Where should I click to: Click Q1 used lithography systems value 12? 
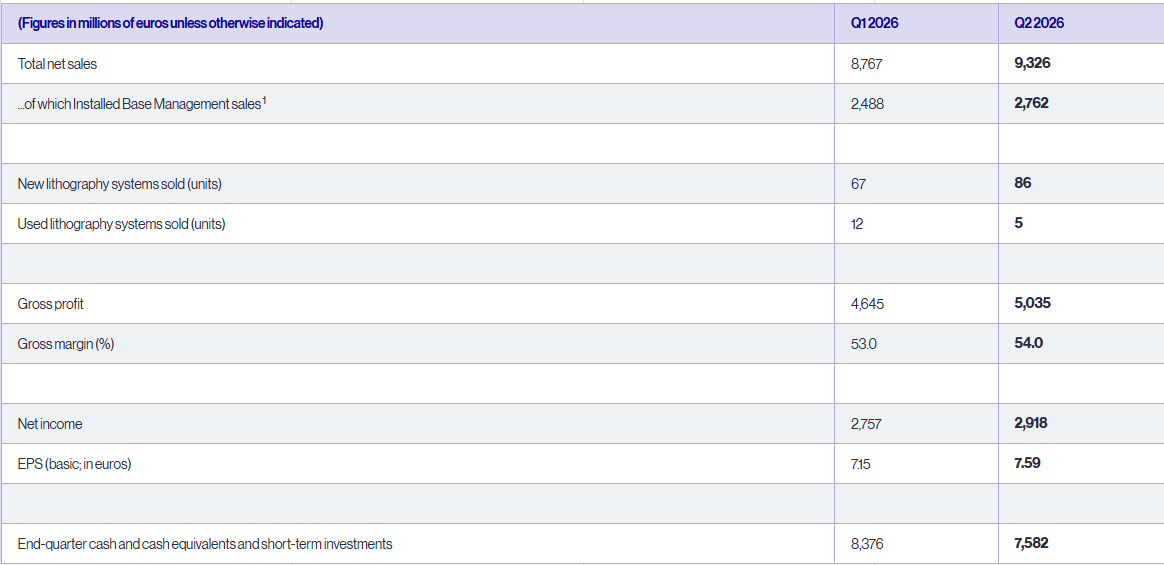point(857,224)
